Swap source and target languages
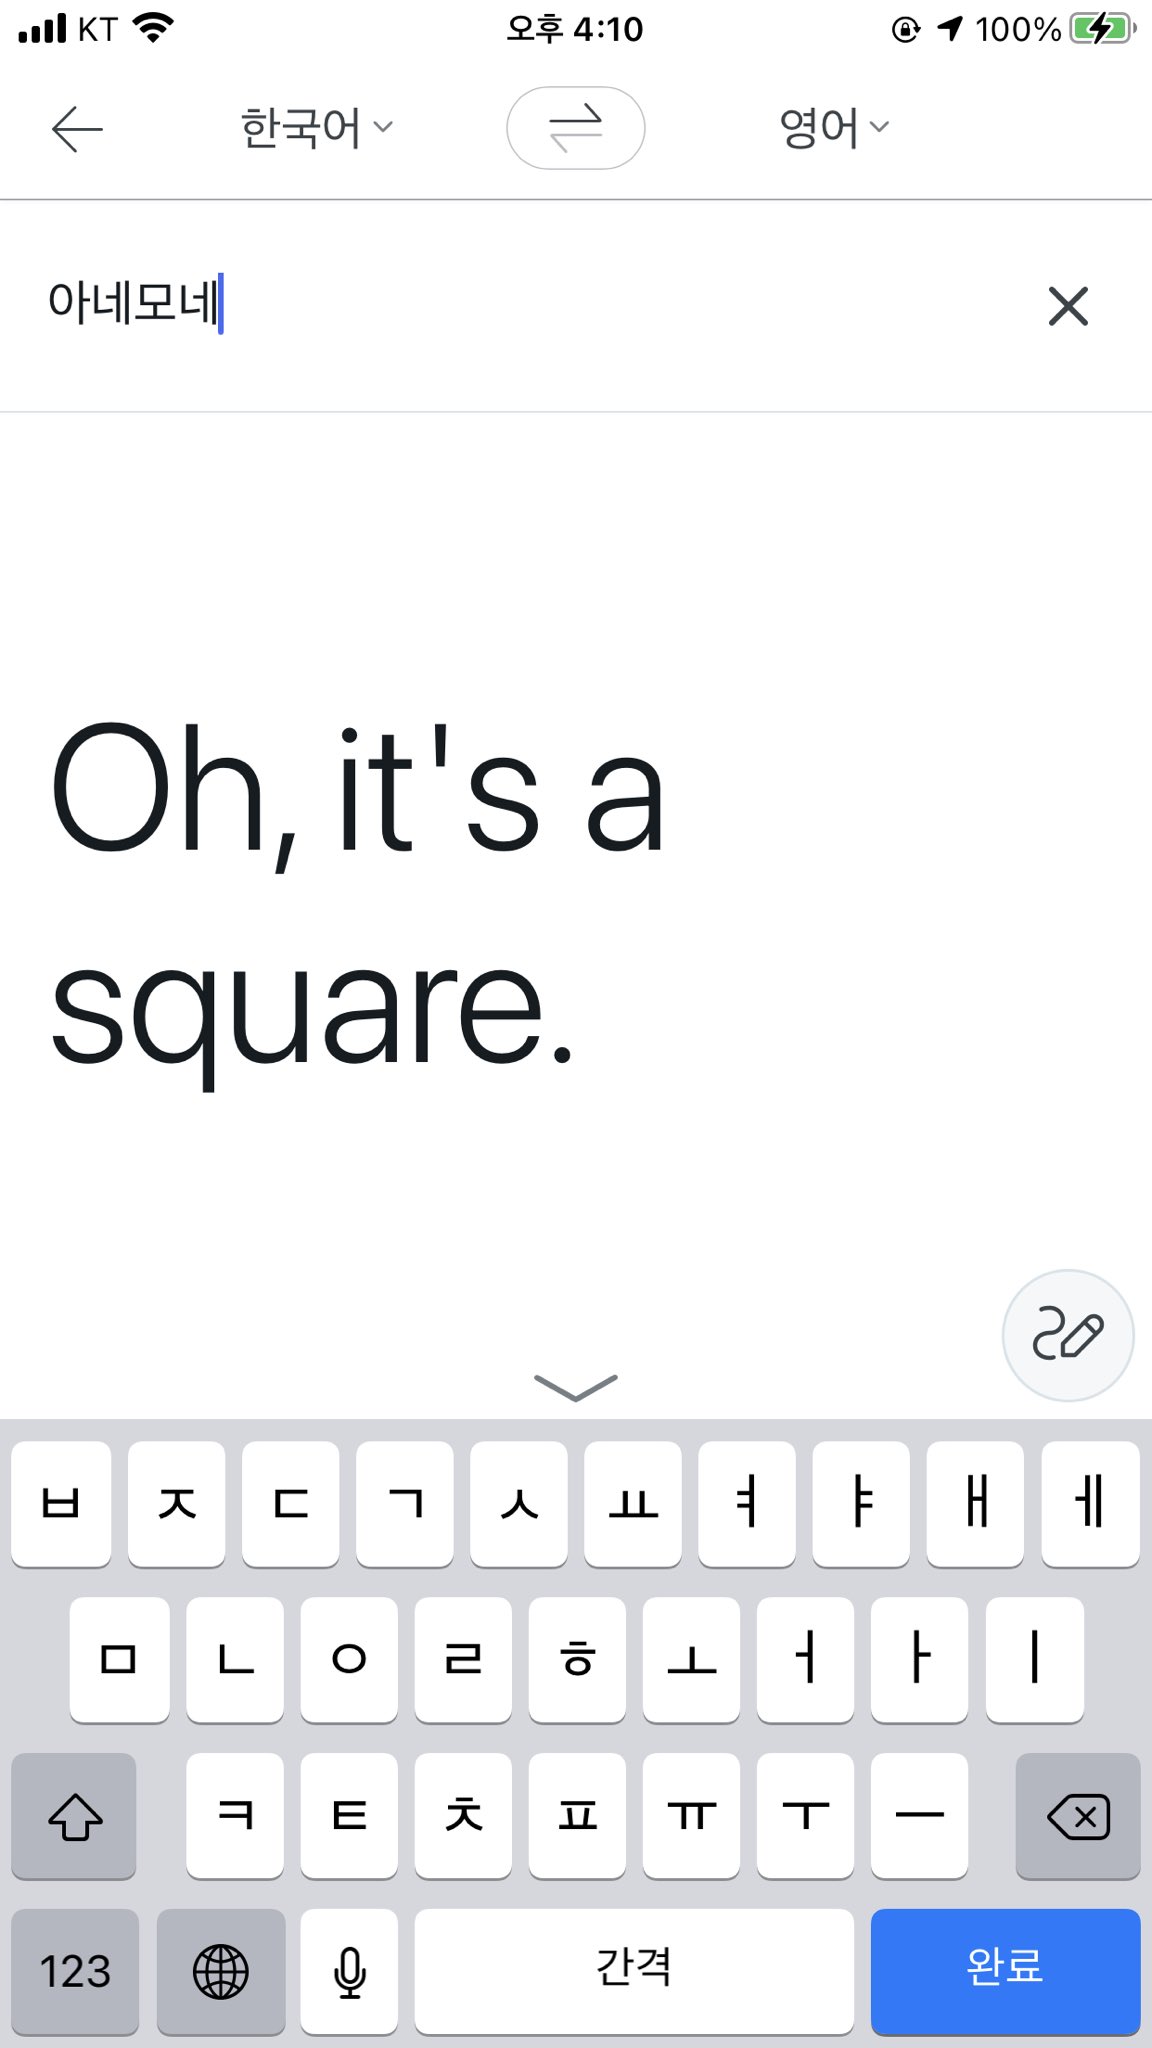The width and height of the screenshot is (1152, 2048). pyautogui.click(x=576, y=128)
